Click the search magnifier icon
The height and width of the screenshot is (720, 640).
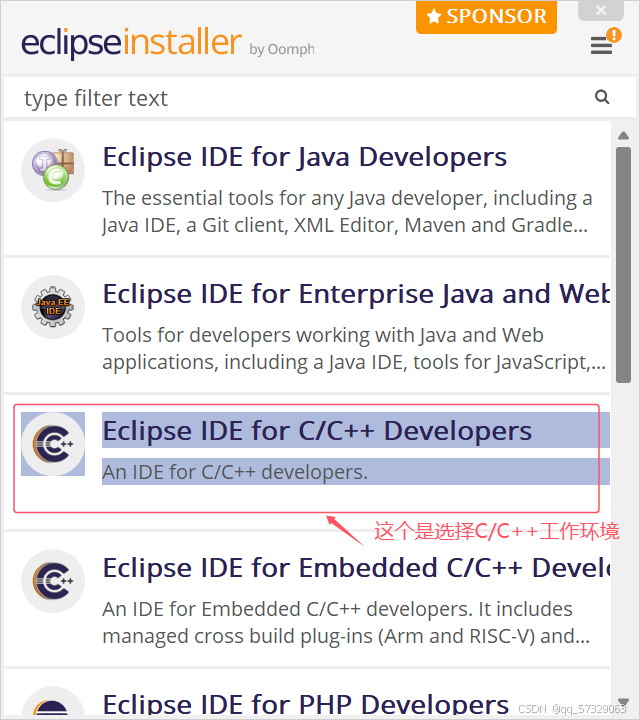point(602,97)
